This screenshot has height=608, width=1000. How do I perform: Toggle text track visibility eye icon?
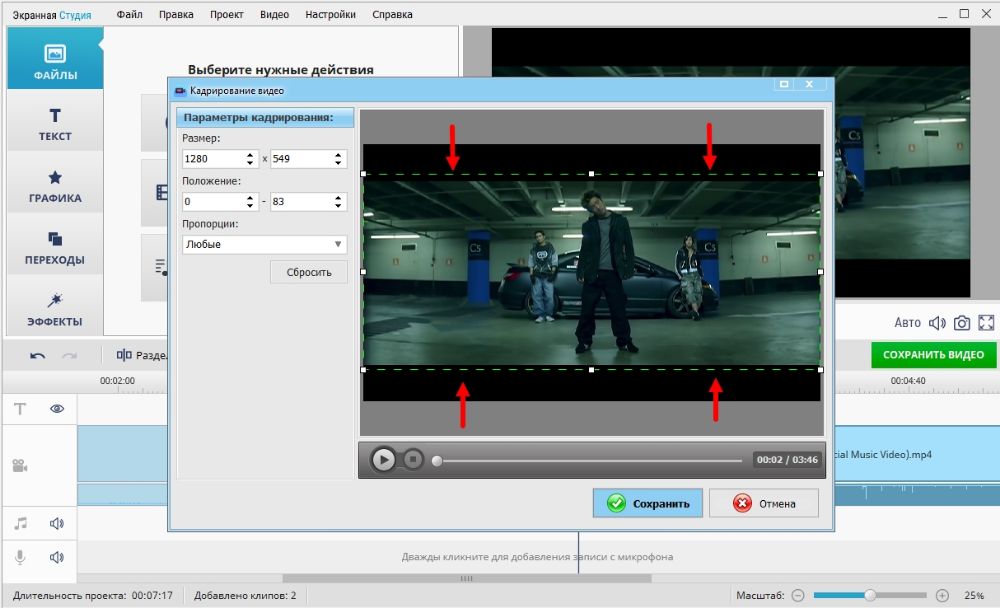pyautogui.click(x=57, y=408)
